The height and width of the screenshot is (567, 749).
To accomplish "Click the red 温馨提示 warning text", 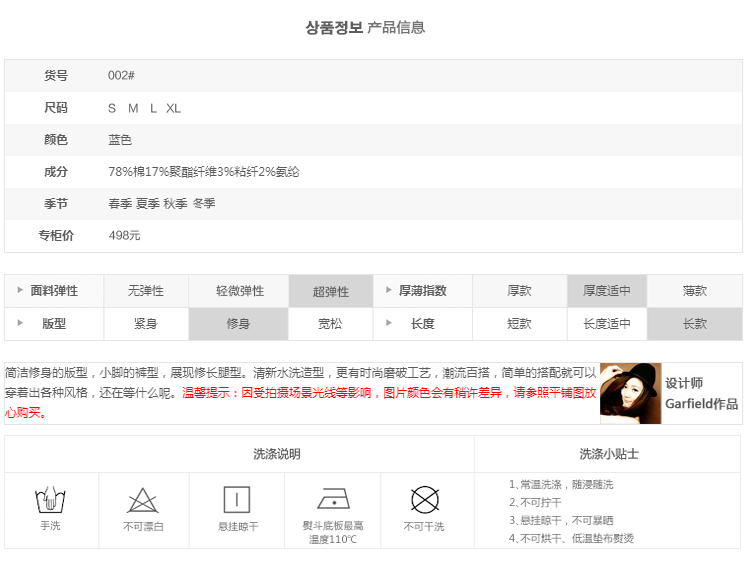I will point(300,402).
